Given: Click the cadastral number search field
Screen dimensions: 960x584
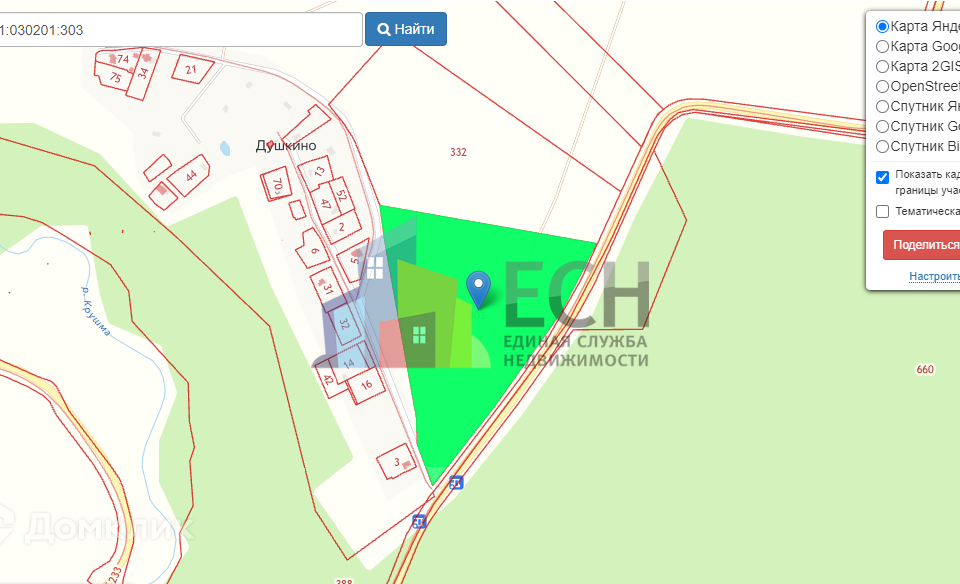Looking at the screenshot, I should tap(181, 29).
